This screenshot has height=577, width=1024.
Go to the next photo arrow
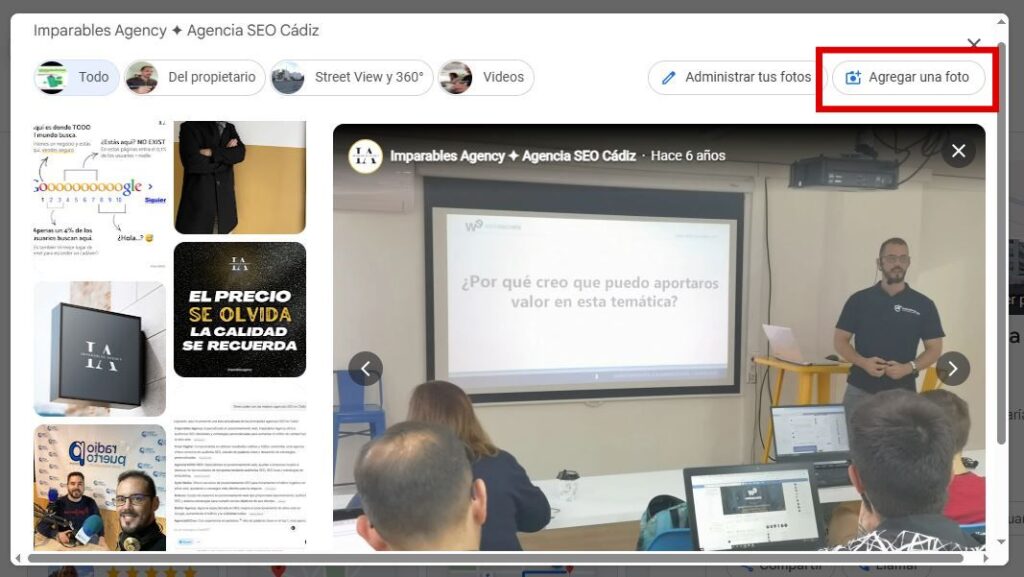click(x=952, y=369)
